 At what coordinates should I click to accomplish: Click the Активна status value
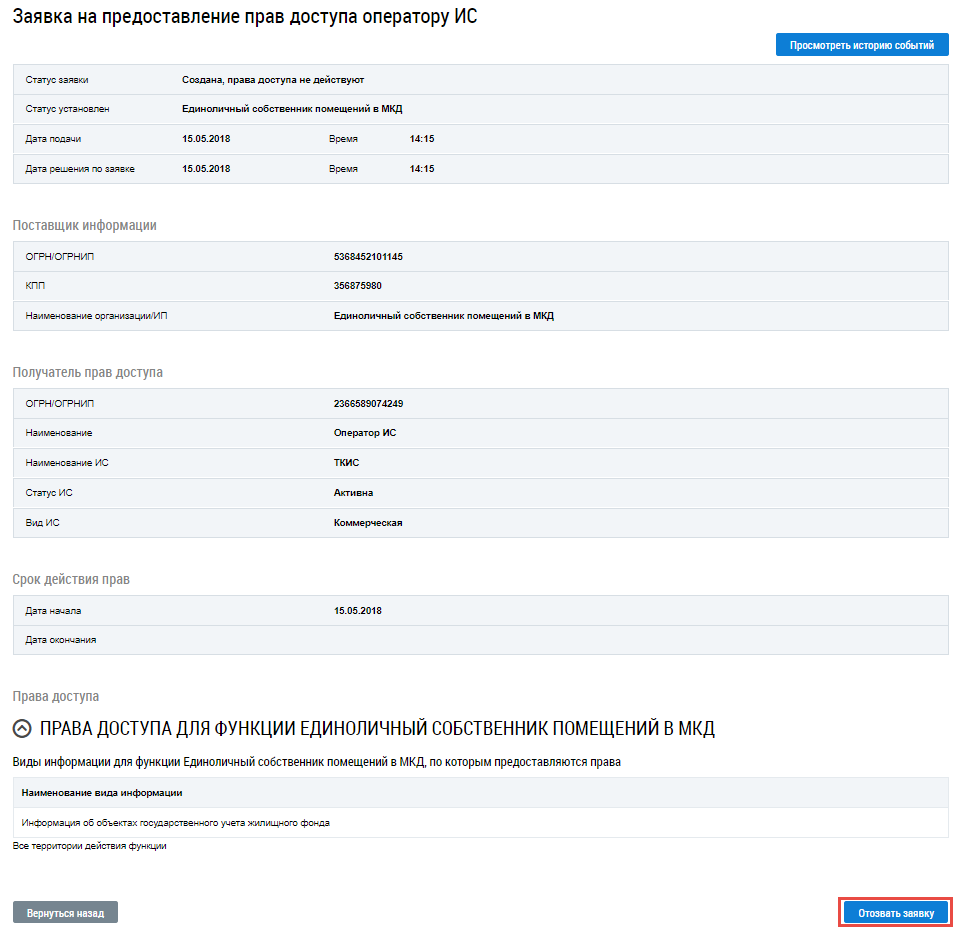point(353,493)
